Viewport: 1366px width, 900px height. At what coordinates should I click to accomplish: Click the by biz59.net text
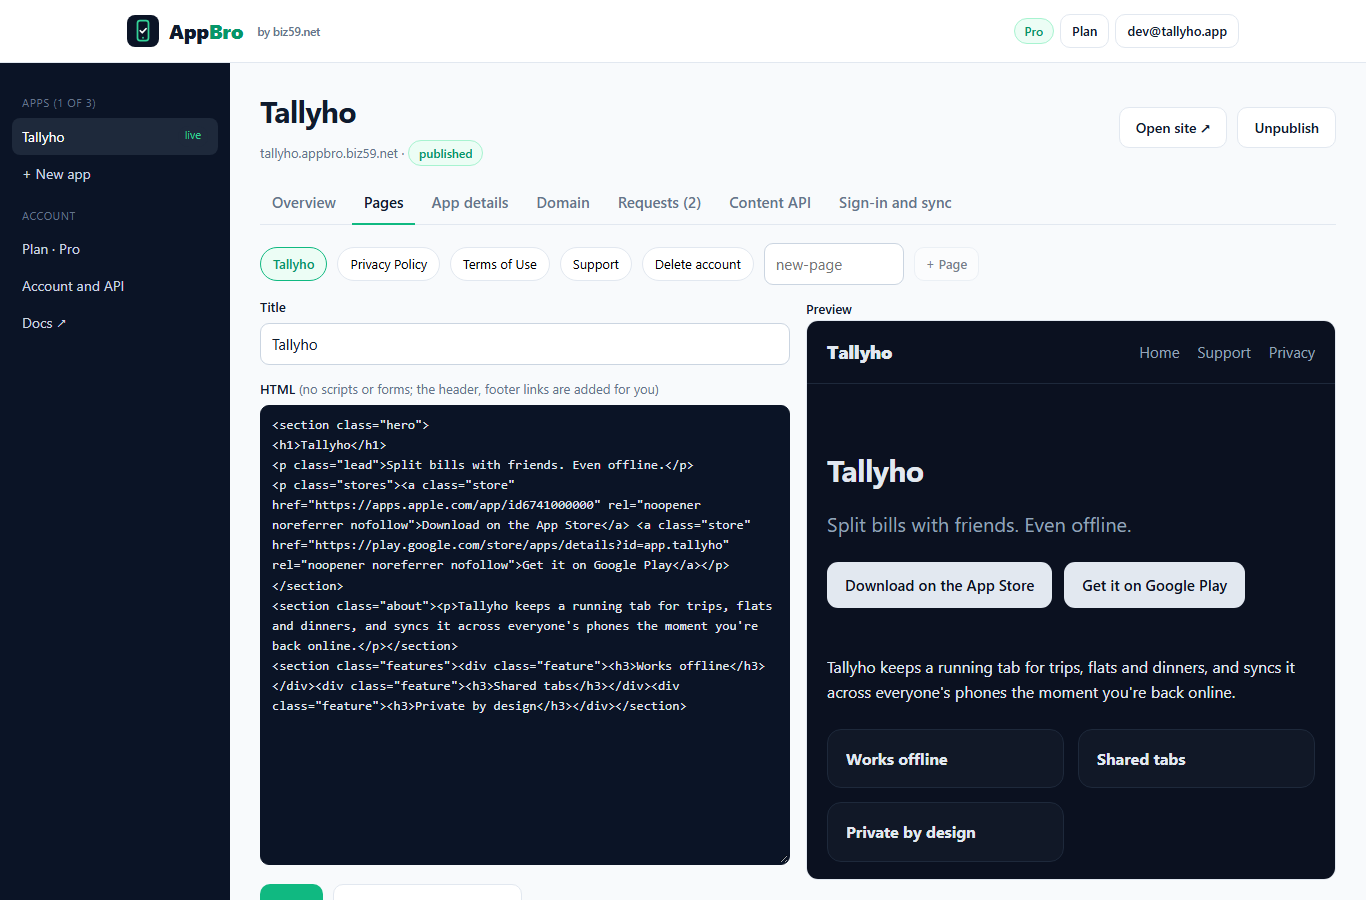click(289, 32)
